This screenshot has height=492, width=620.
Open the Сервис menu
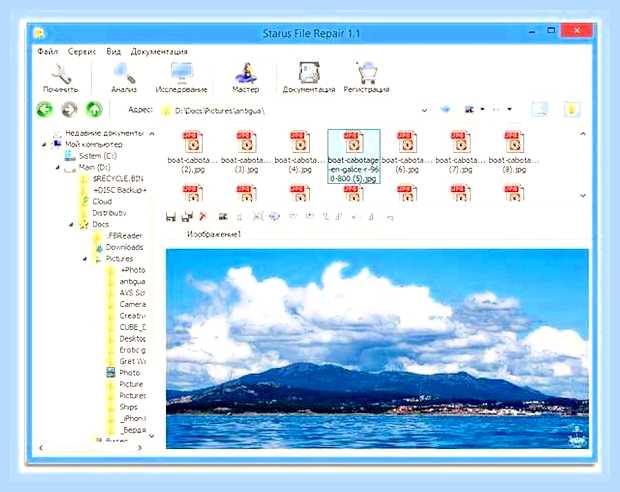coord(82,52)
